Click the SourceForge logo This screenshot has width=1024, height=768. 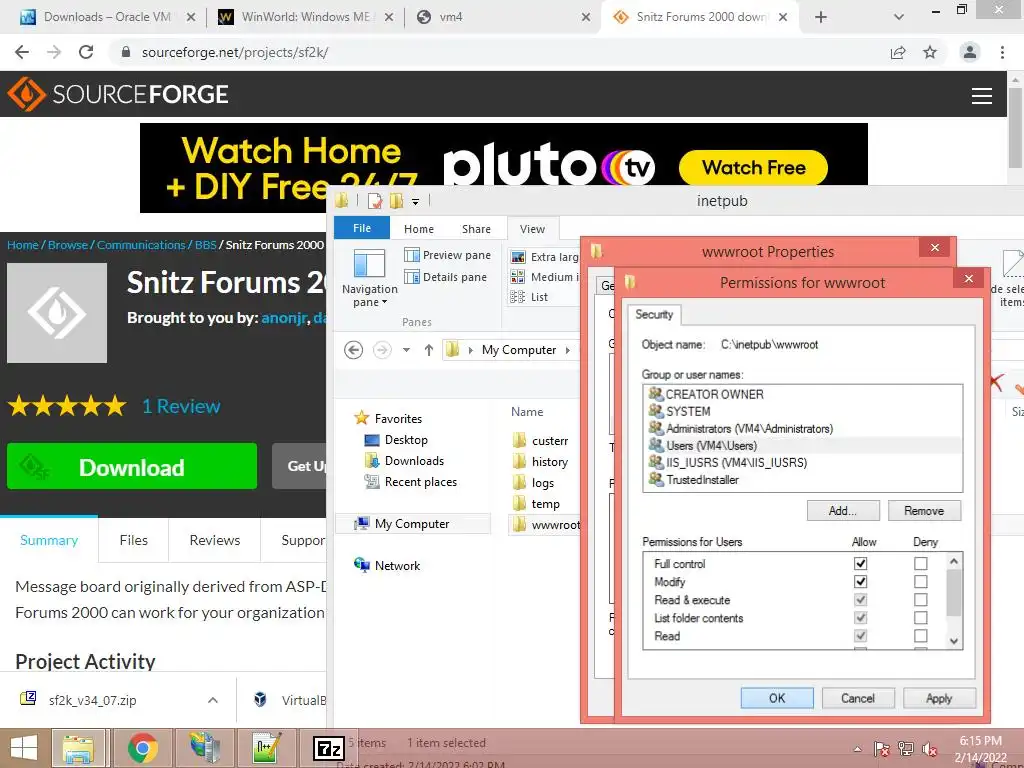(118, 94)
